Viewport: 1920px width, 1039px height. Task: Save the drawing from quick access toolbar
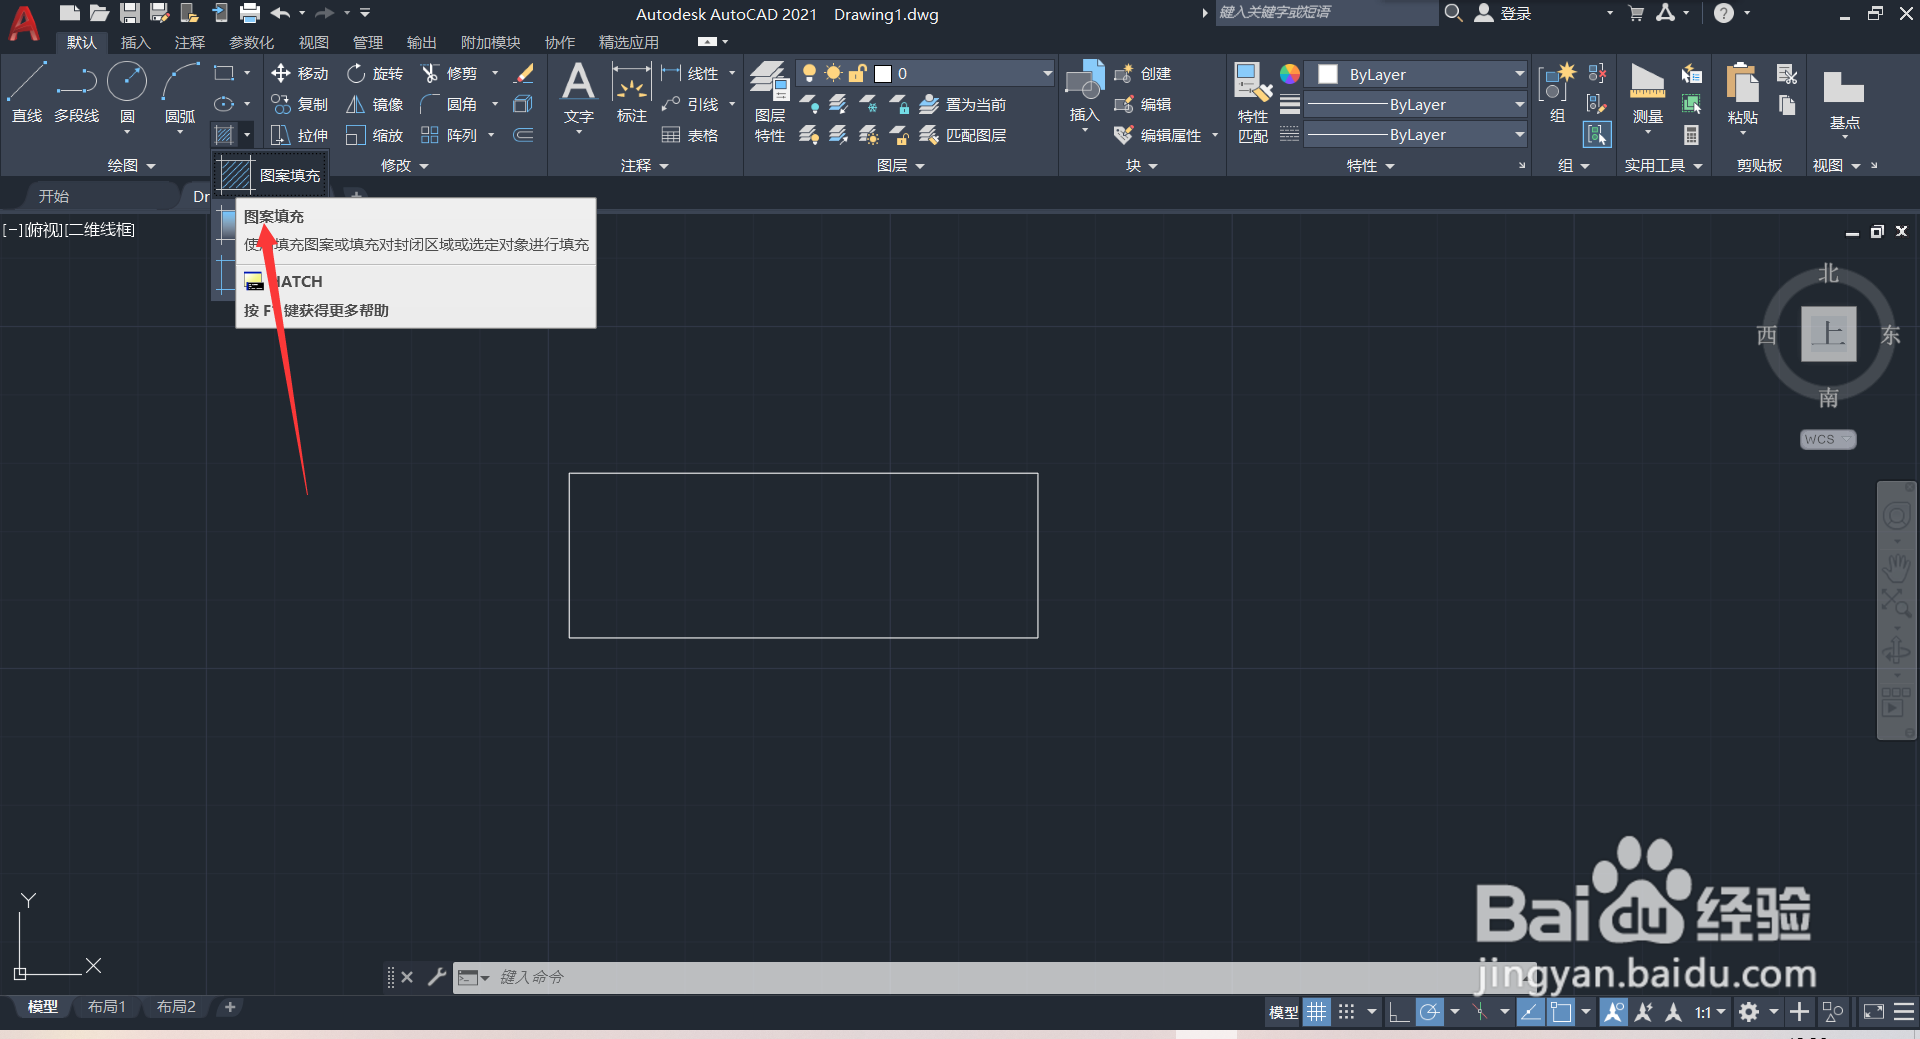130,13
